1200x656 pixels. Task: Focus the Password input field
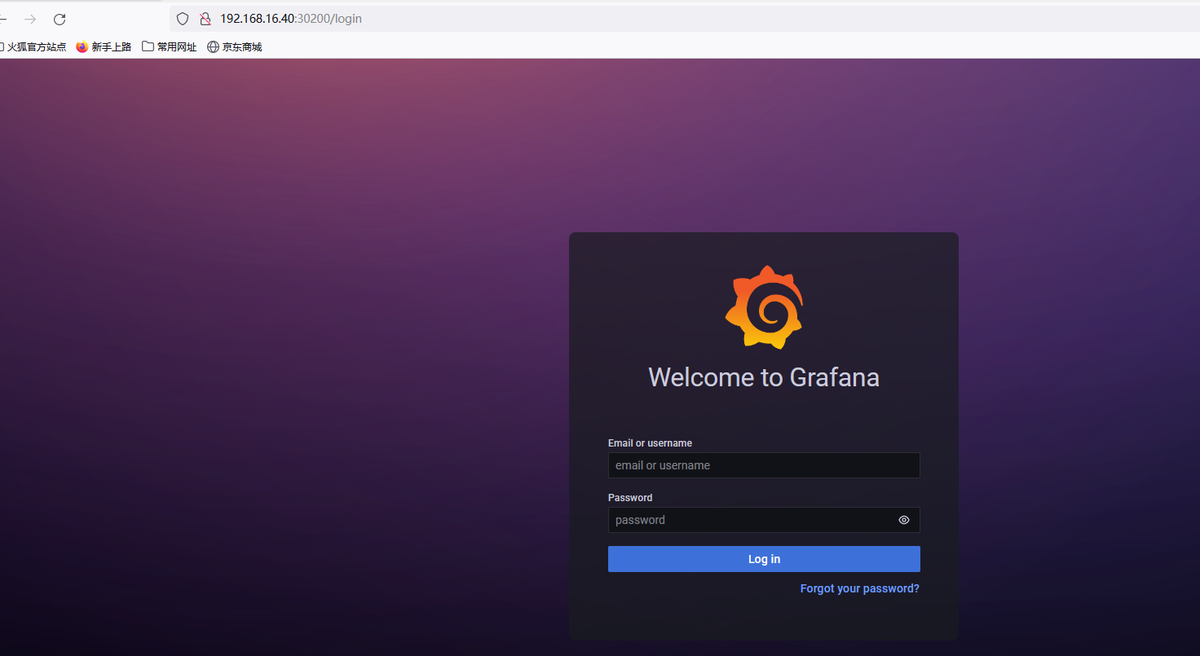click(x=764, y=520)
